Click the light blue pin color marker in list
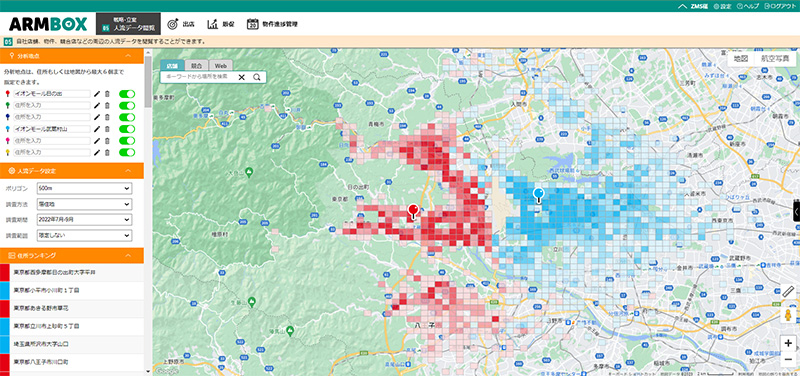Image resolution: width=800 pixels, height=376 pixels. click(x=7, y=129)
